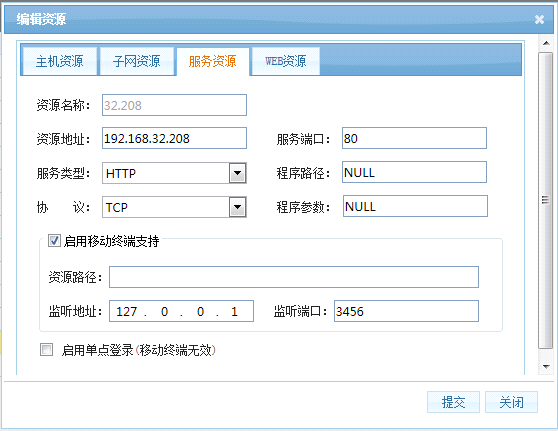558x431 pixels.
Task: Select the 服务资源 tab
Action: tap(213, 61)
